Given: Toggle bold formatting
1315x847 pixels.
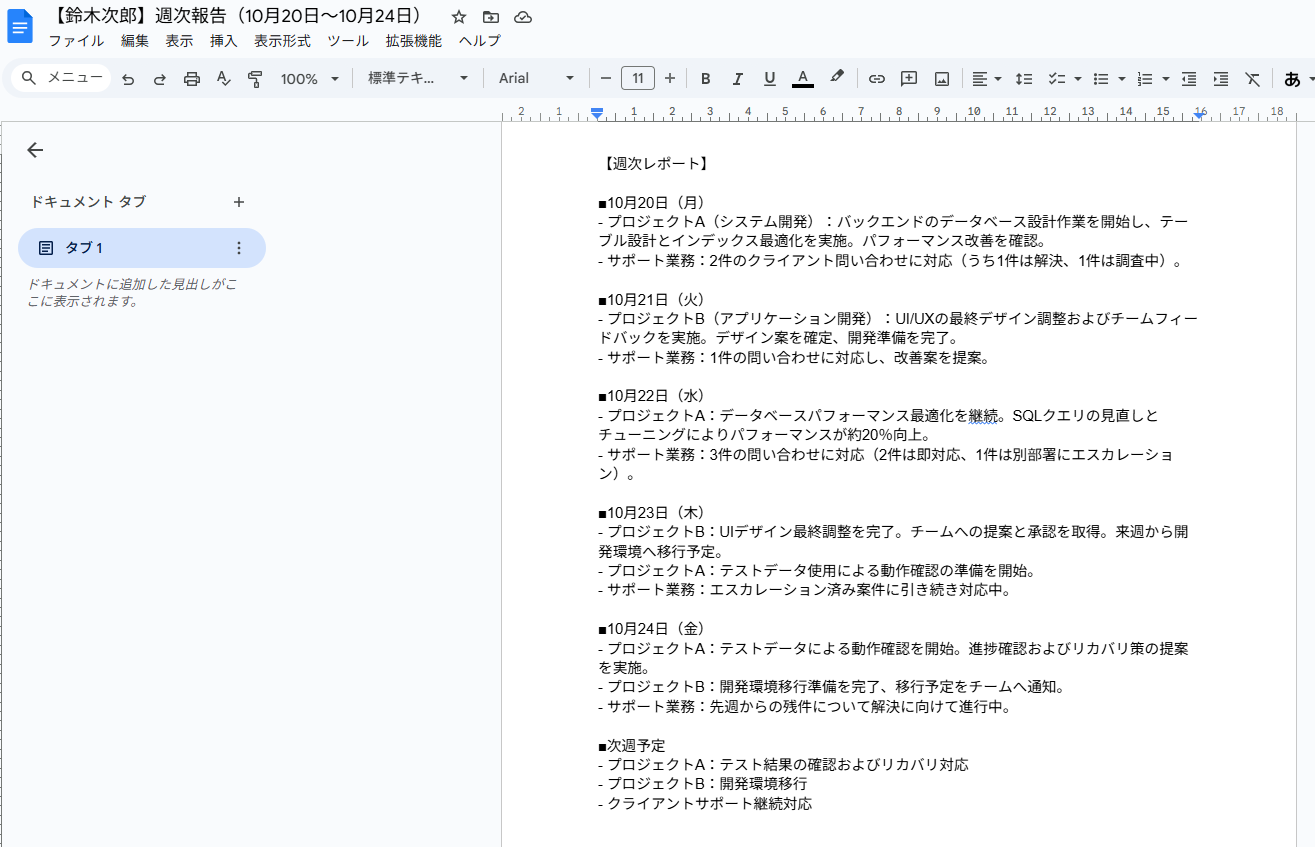Looking at the screenshot, I should (x=705, y=79).
